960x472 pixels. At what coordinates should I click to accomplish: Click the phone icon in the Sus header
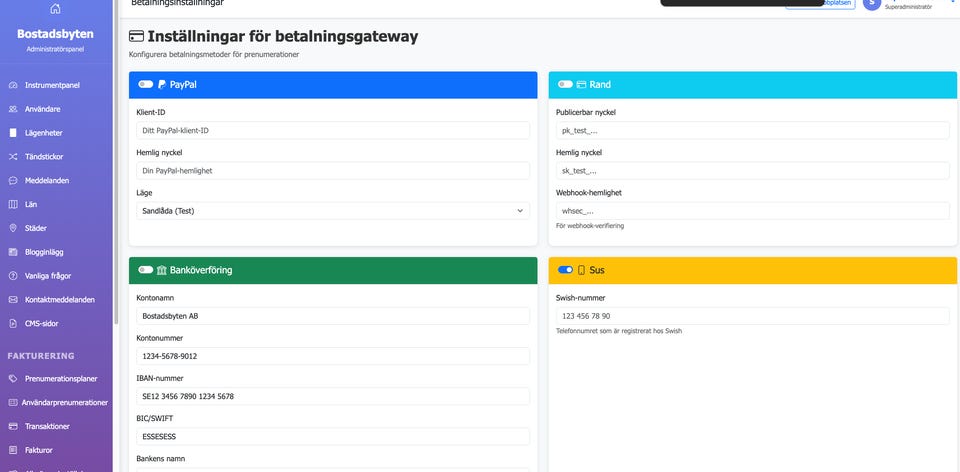pos(582,270)
